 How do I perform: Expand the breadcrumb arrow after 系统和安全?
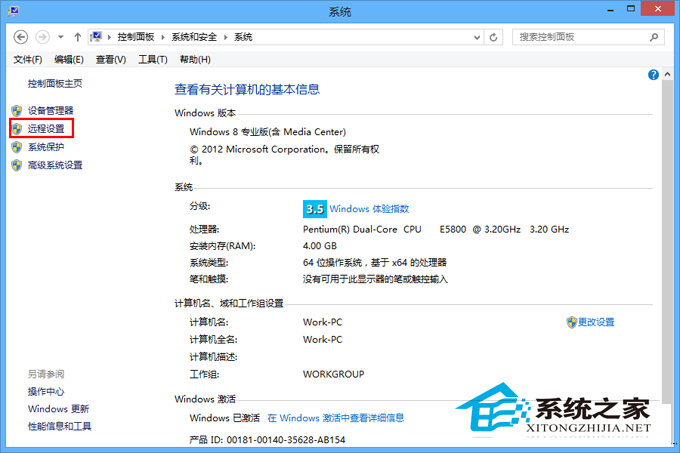pyautogui.click(x=226, y=37)
